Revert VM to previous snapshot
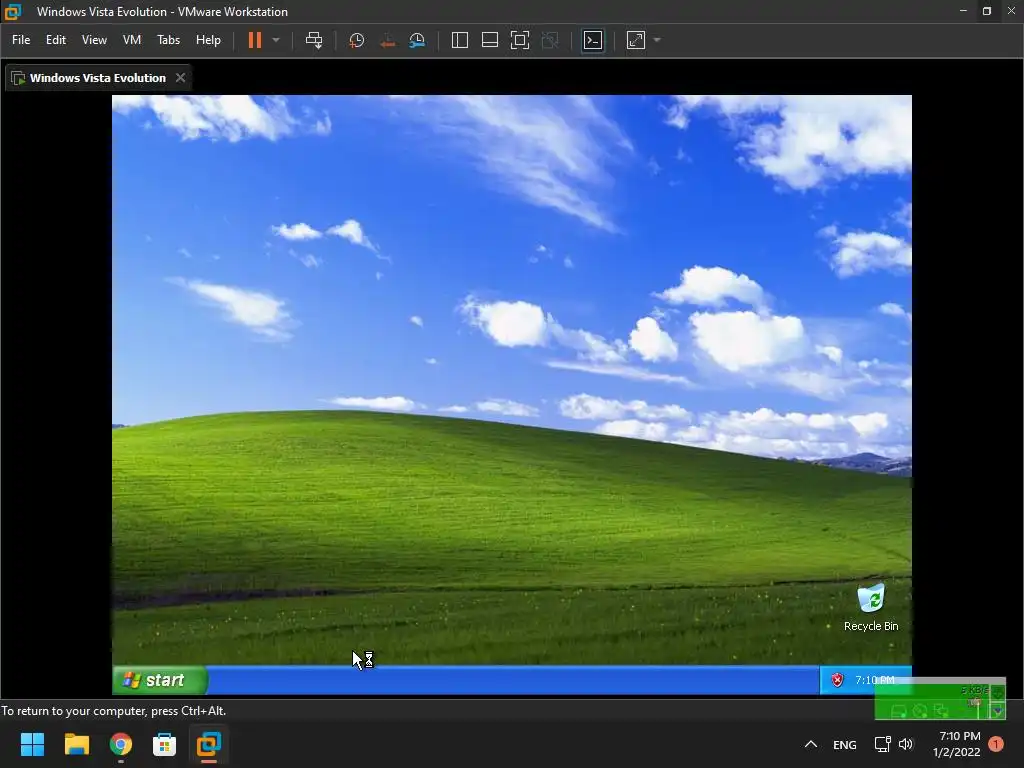This screenshot has width=1024, height=768. point(387,40)
